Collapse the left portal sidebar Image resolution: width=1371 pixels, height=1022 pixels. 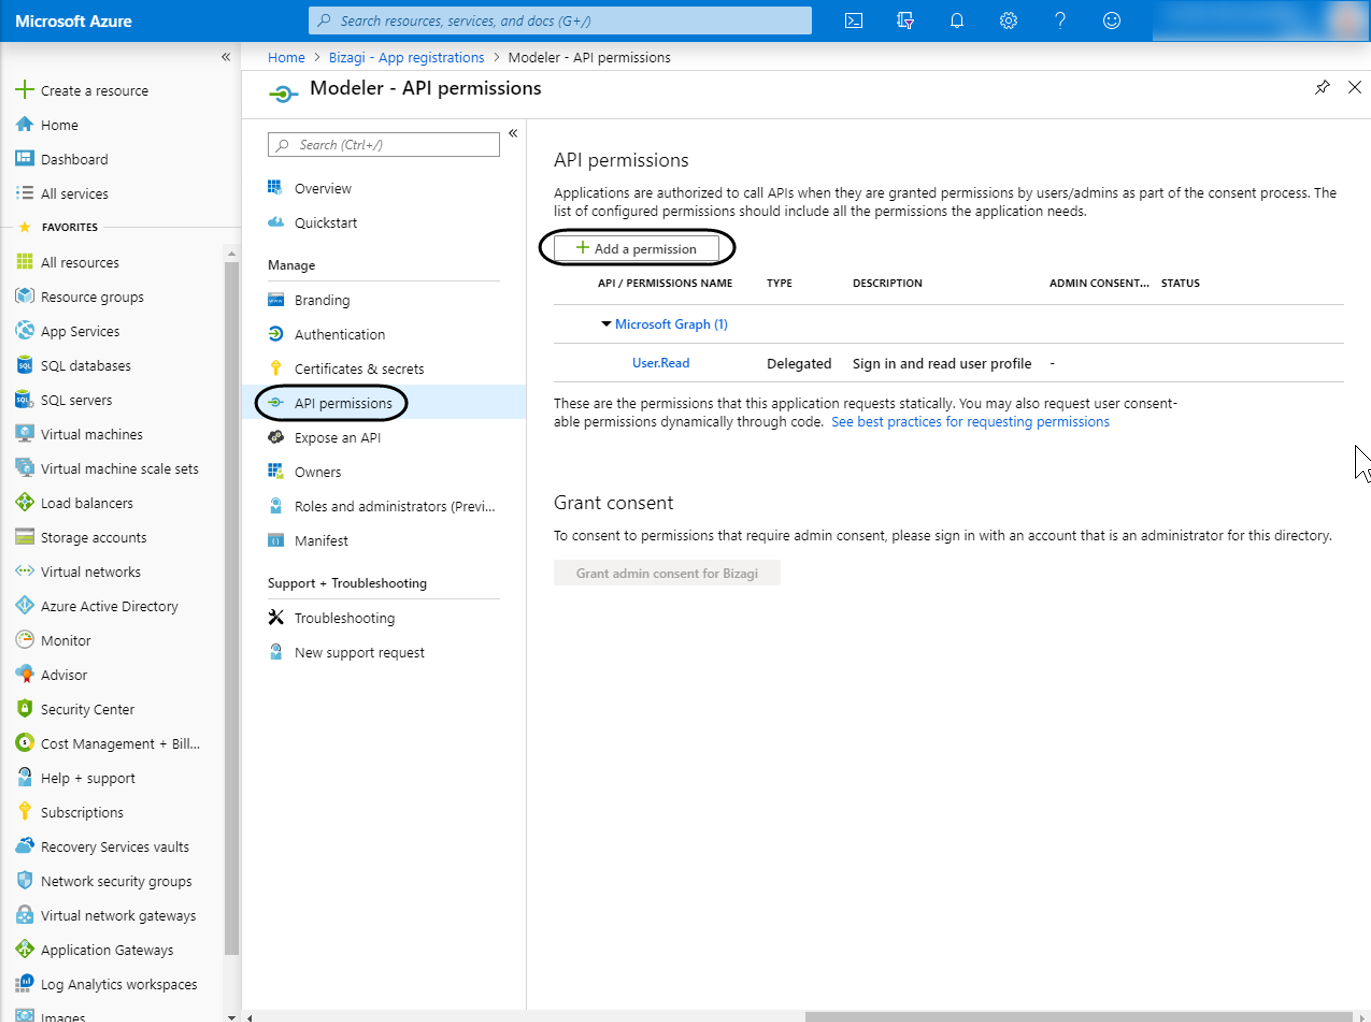226,57
